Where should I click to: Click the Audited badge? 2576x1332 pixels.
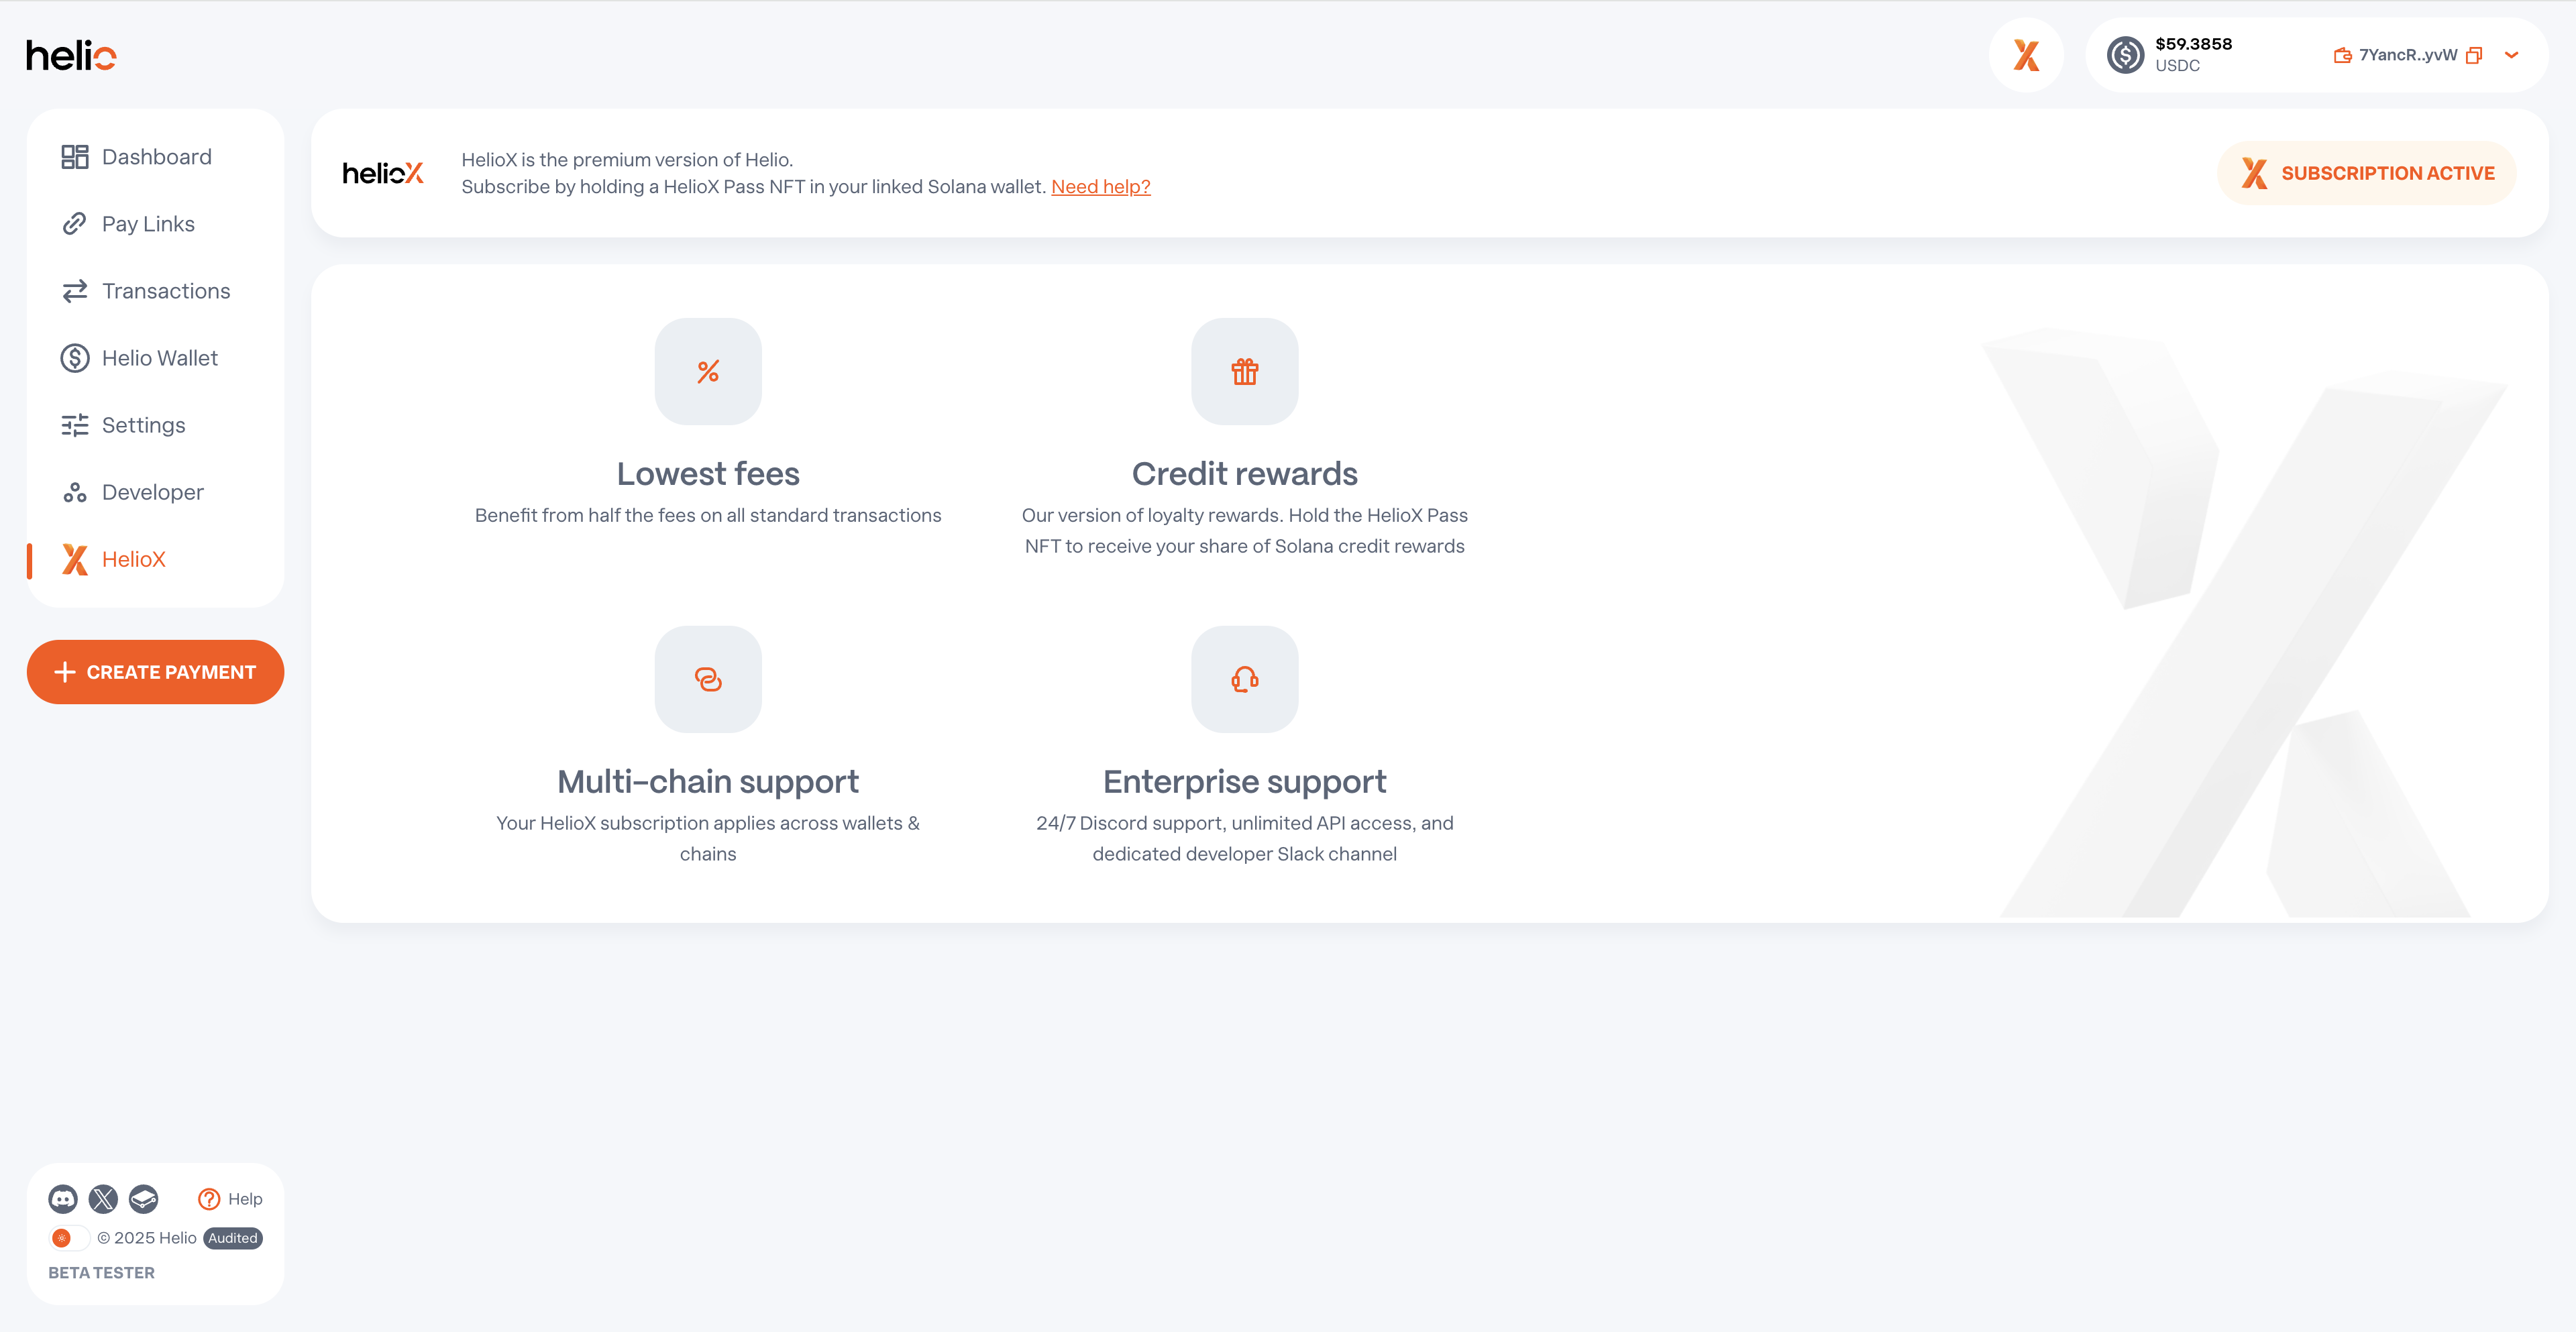click(233, 1238)
